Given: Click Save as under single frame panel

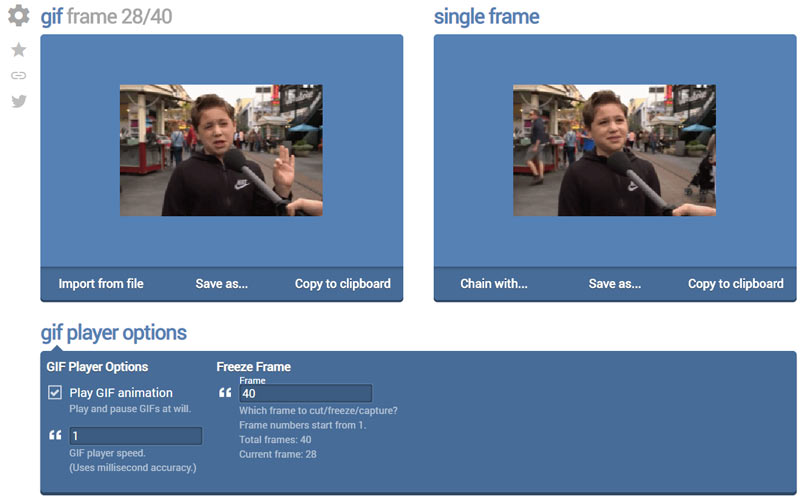Looking at the screenshot, I should click(x=614, y=284).
